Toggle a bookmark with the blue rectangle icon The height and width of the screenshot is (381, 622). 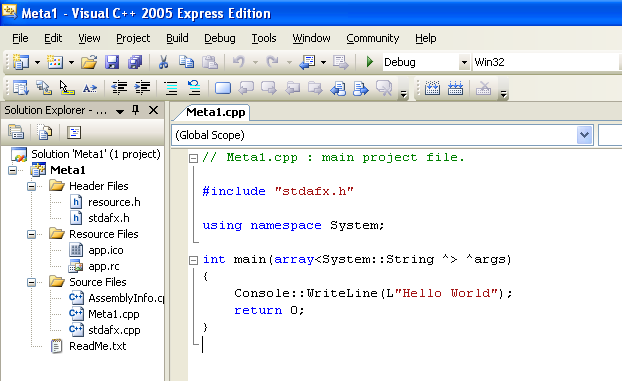click(223, 88)
